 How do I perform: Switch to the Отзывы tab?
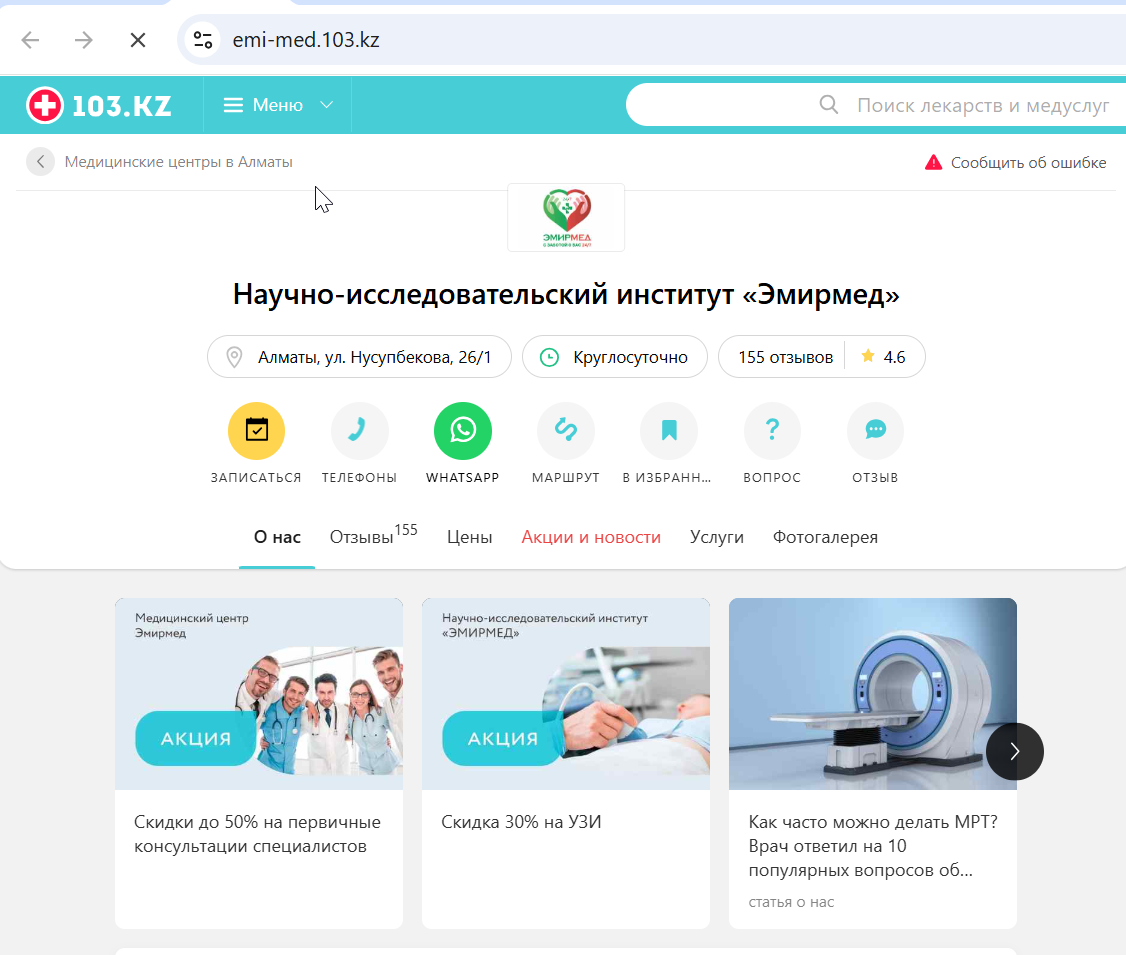[x=373, y=536]
